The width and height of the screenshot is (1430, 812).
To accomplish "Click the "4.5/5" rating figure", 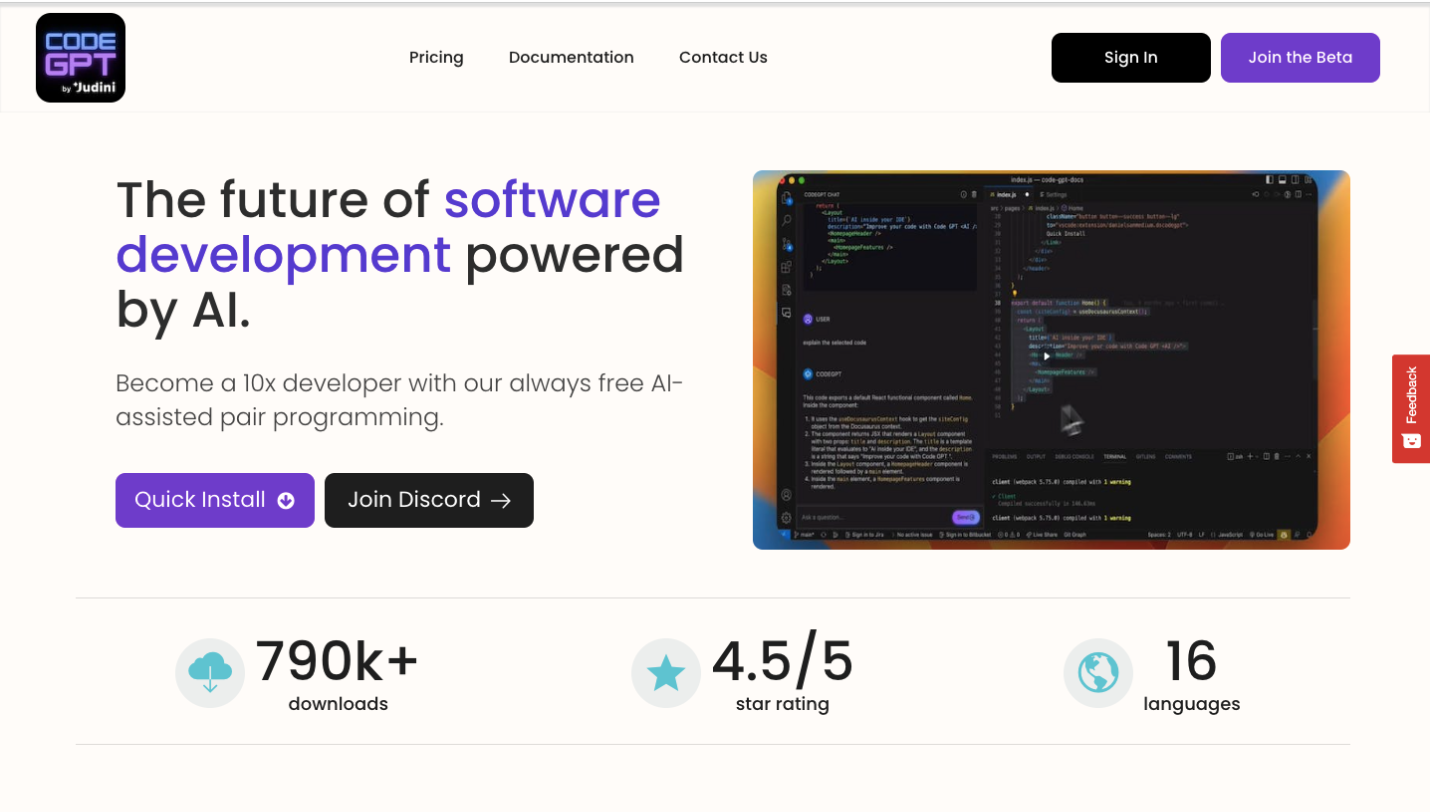I will click(x=782, y=661).
